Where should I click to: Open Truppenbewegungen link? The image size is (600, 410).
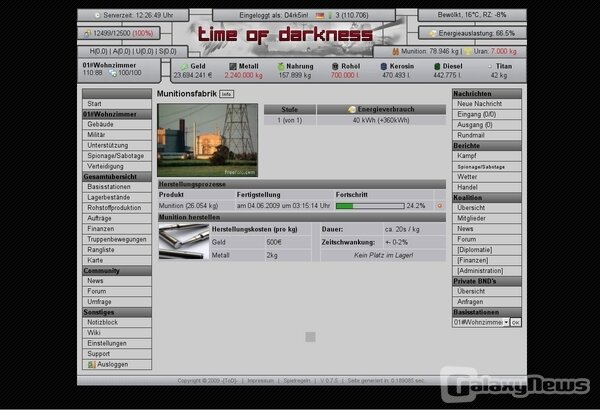(x=117, y=239)
